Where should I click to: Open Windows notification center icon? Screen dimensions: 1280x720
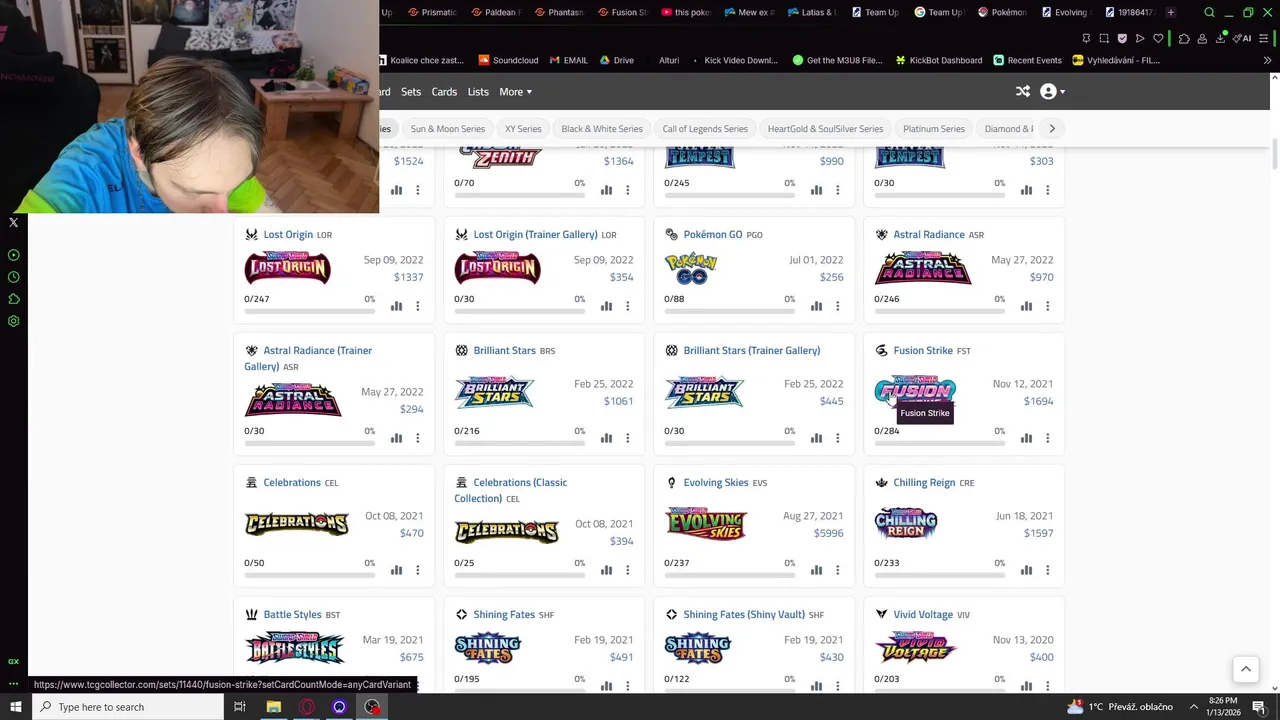tap(1258, 707)
